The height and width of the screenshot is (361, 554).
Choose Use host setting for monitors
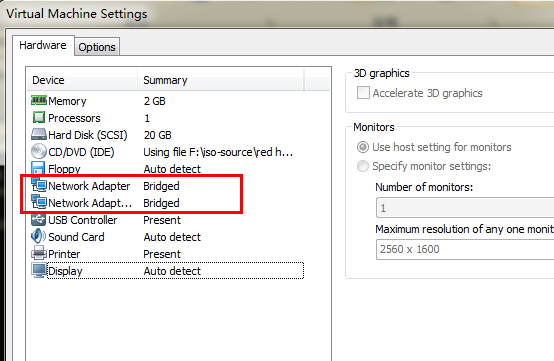point(363,147)
